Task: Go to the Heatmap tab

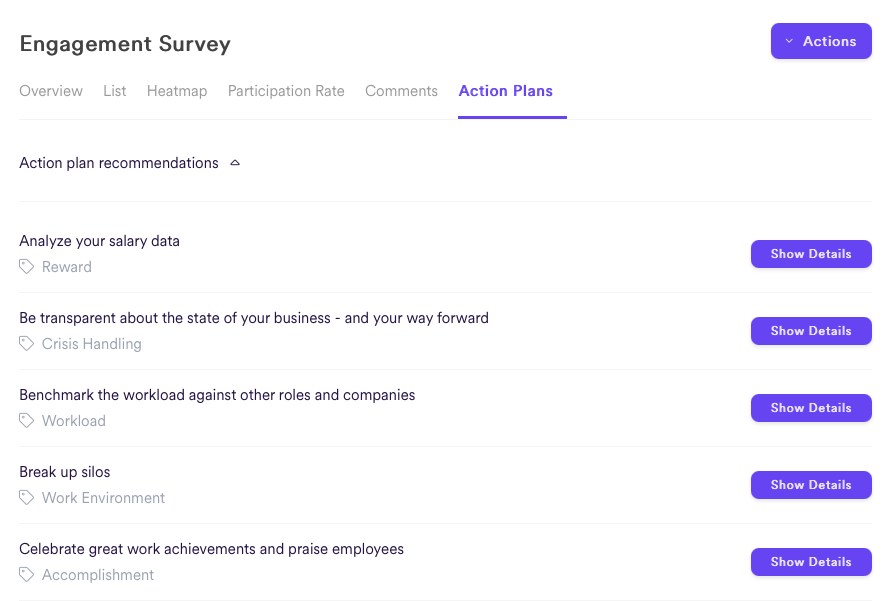Action: (177, 91)
